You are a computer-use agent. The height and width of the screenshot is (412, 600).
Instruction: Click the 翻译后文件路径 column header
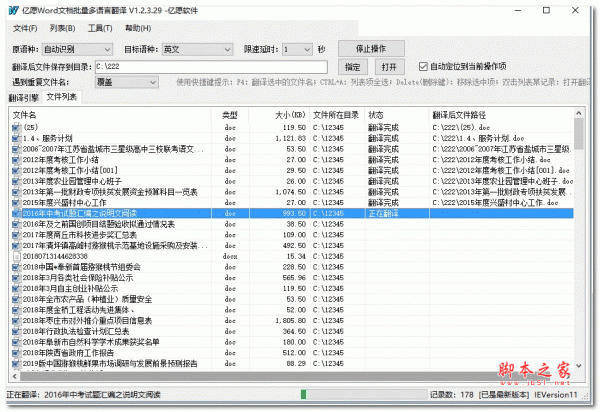pyautogui.click(x=501, y=115)
